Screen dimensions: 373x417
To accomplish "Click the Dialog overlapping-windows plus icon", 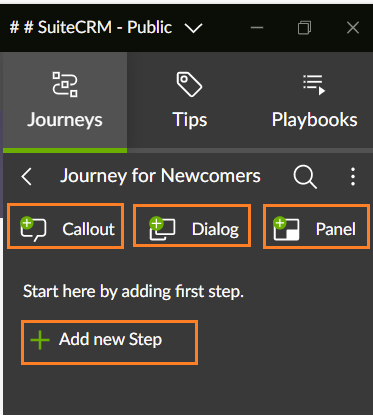I will (162, 228).
